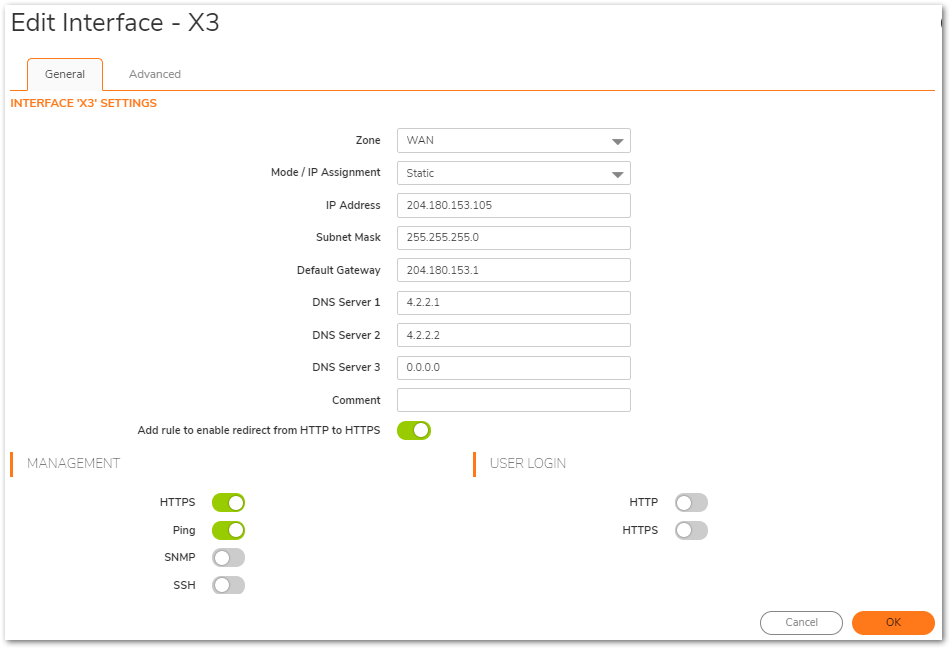Image resolution: width=951 pixels, height=649 pixels.
Task: Disable the HTTP to HTTPS redirect toggle
Action: [414, 430]
